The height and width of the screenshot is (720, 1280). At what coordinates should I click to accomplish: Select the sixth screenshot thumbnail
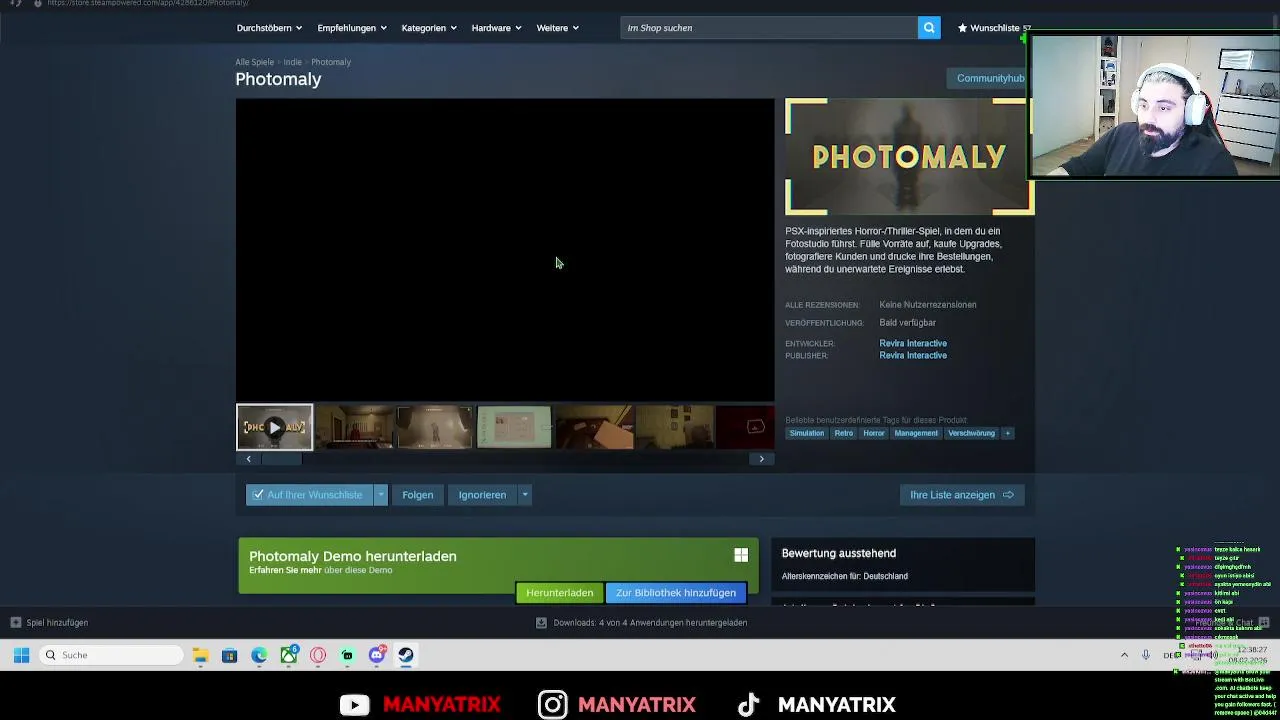click(674, 427)
